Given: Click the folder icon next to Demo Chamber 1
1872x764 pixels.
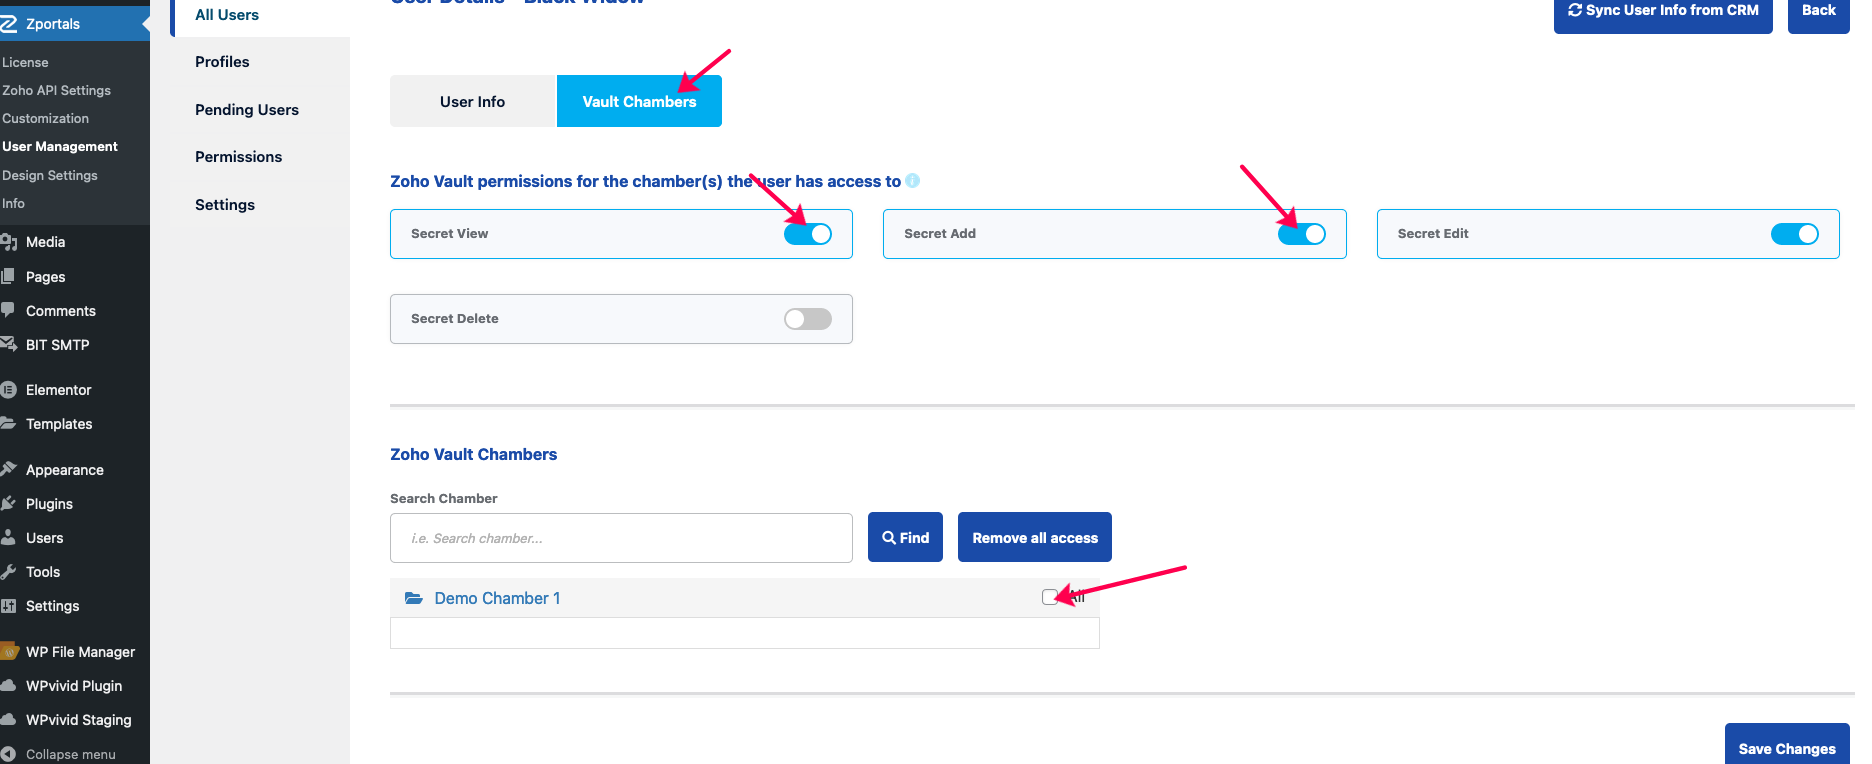Looking at the screenshot, I should 414,598.
